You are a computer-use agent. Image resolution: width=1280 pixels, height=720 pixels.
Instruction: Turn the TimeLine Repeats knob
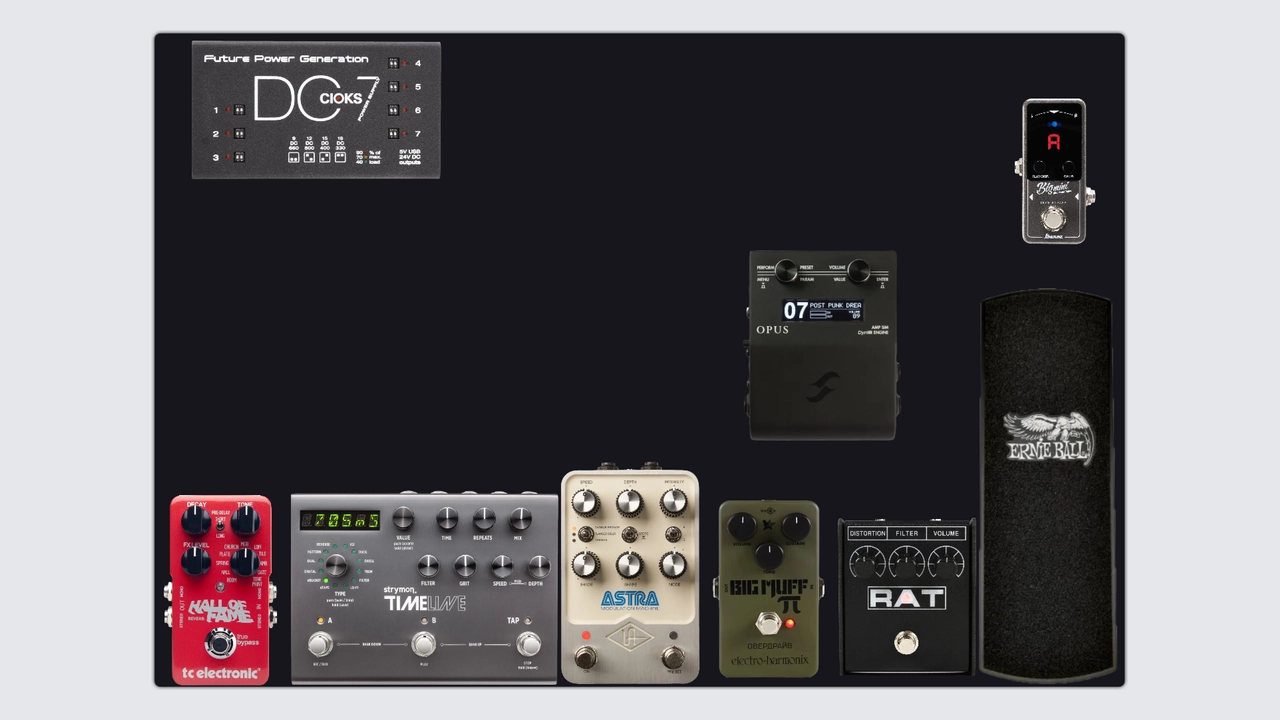(483, 518)
